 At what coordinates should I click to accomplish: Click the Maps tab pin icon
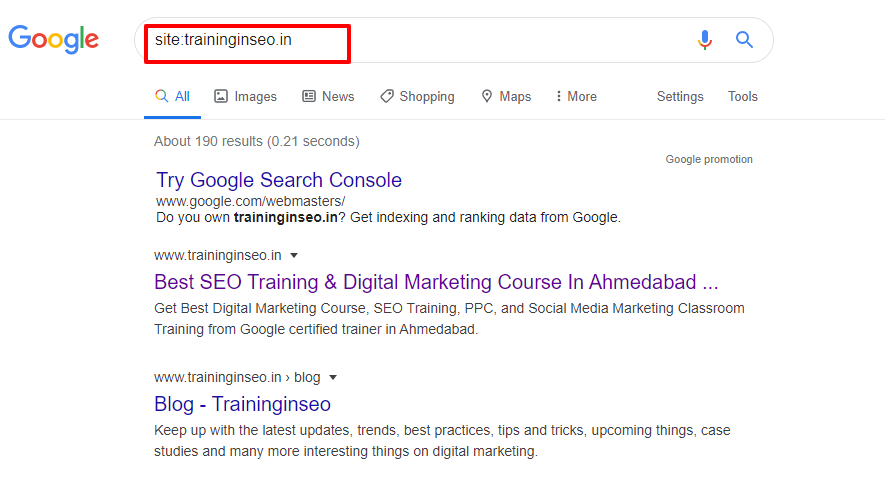[487, 97]
